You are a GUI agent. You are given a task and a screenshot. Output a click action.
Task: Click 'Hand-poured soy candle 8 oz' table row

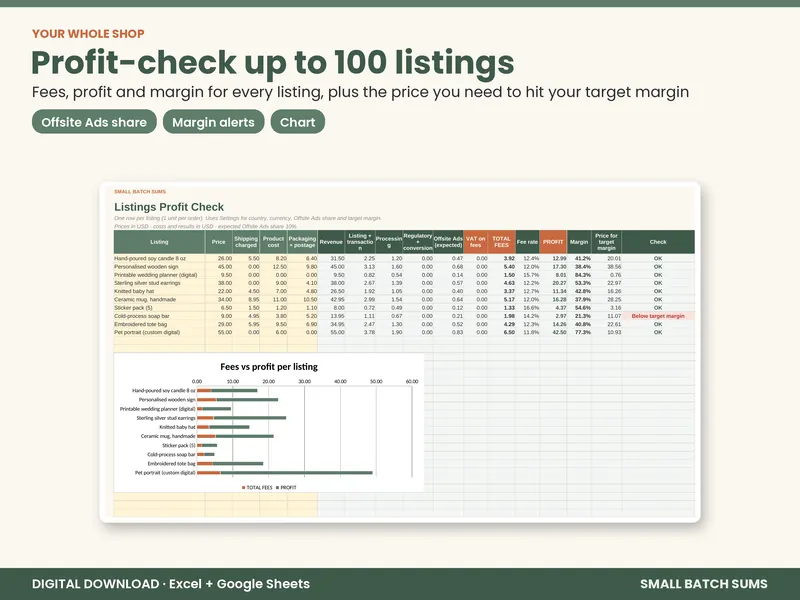[404, 258]
